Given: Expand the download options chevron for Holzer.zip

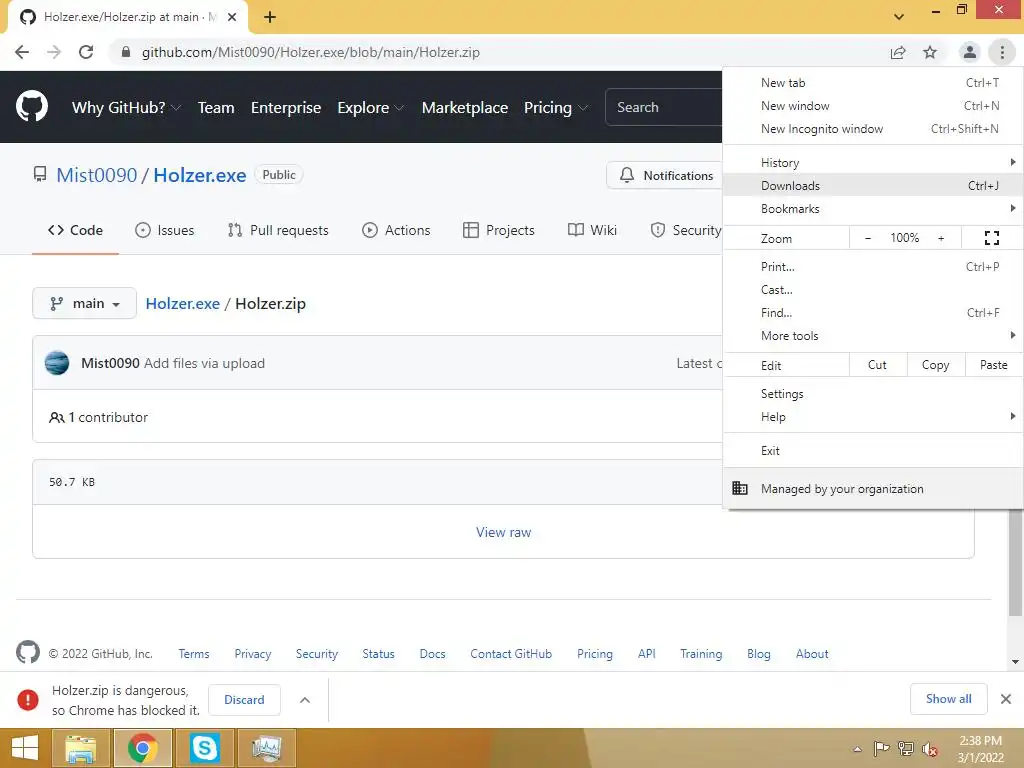Looking at the screenshot, I should click(304, 699).
